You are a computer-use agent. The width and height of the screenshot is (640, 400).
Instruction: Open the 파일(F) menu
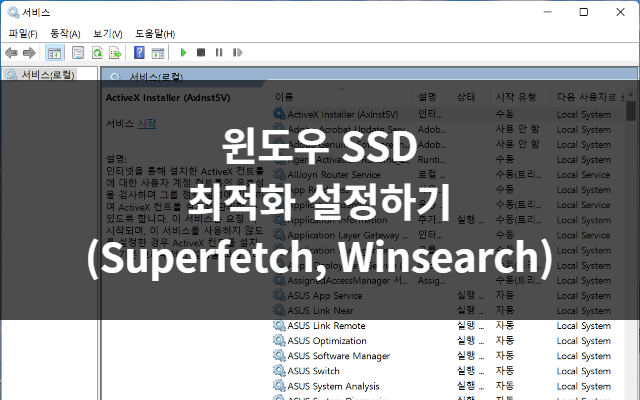pos(23,33)
